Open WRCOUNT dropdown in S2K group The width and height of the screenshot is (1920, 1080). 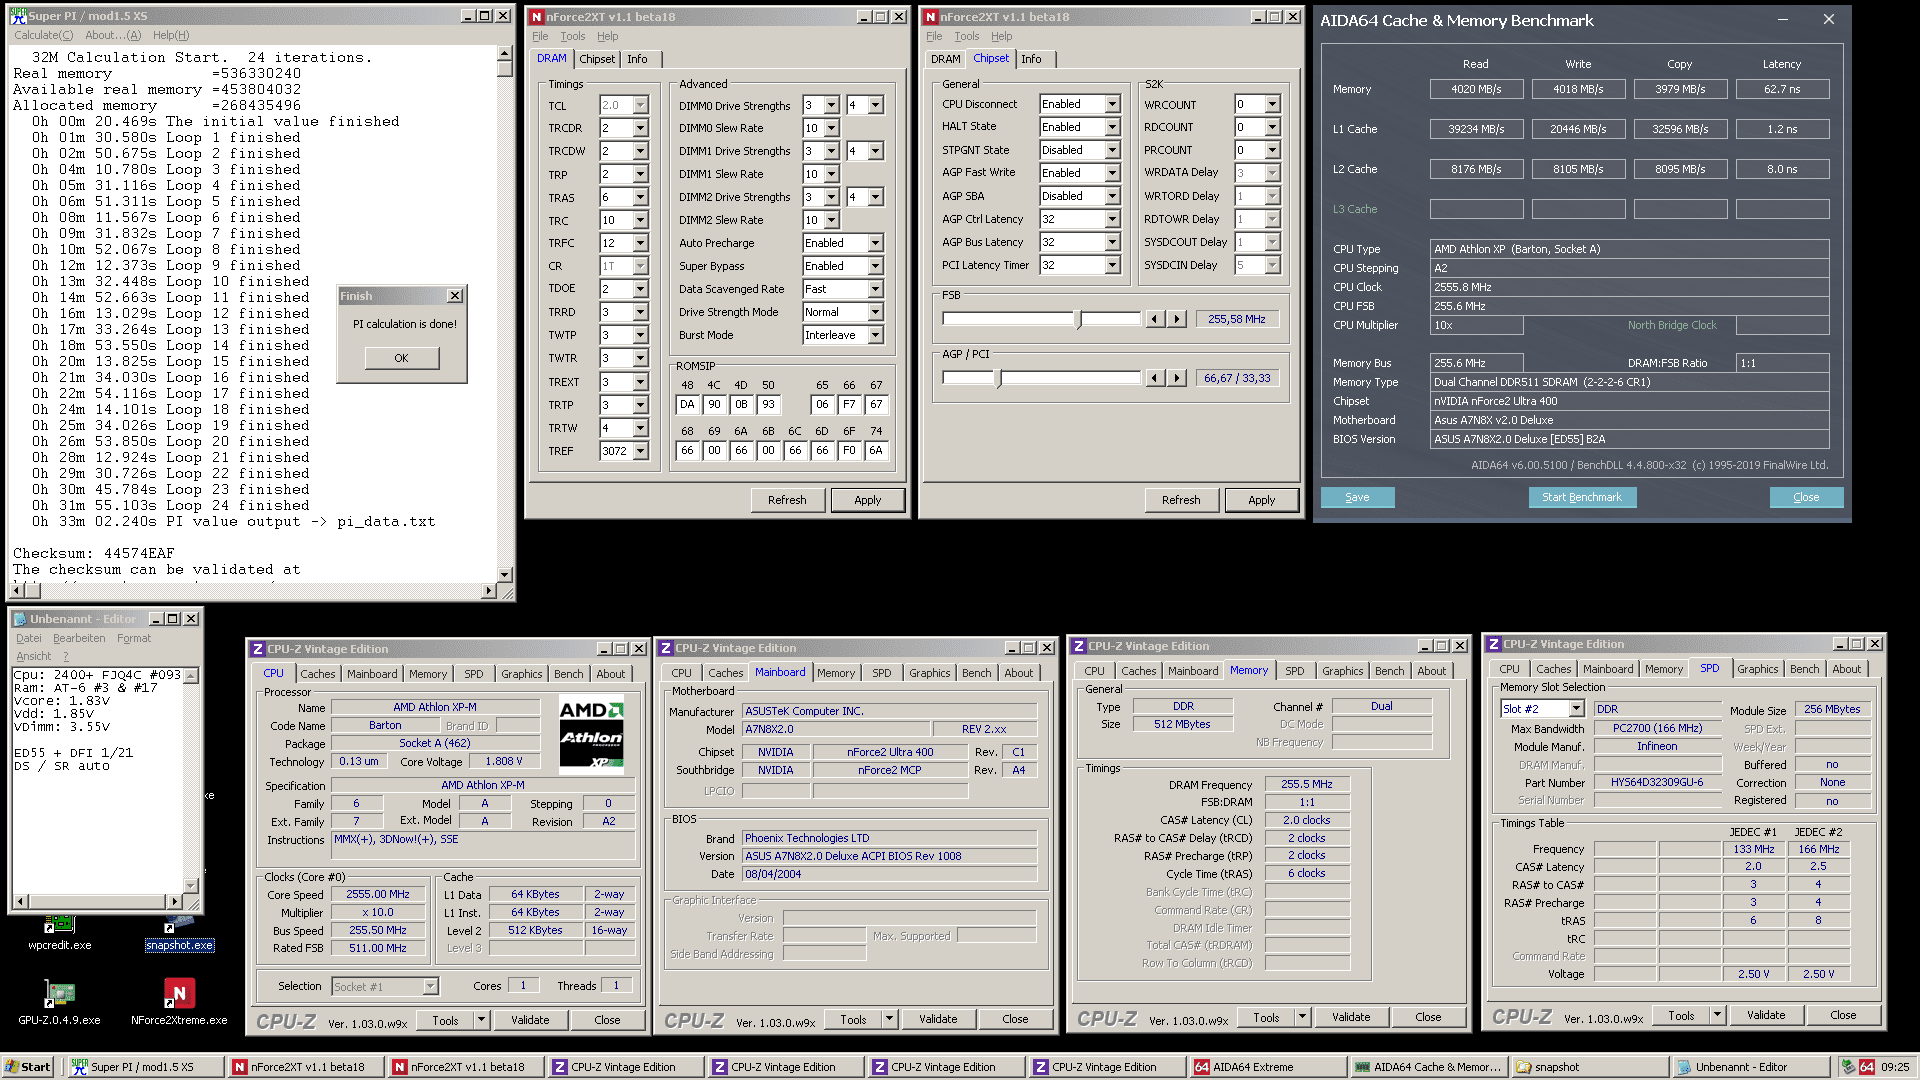(1272, 104)
